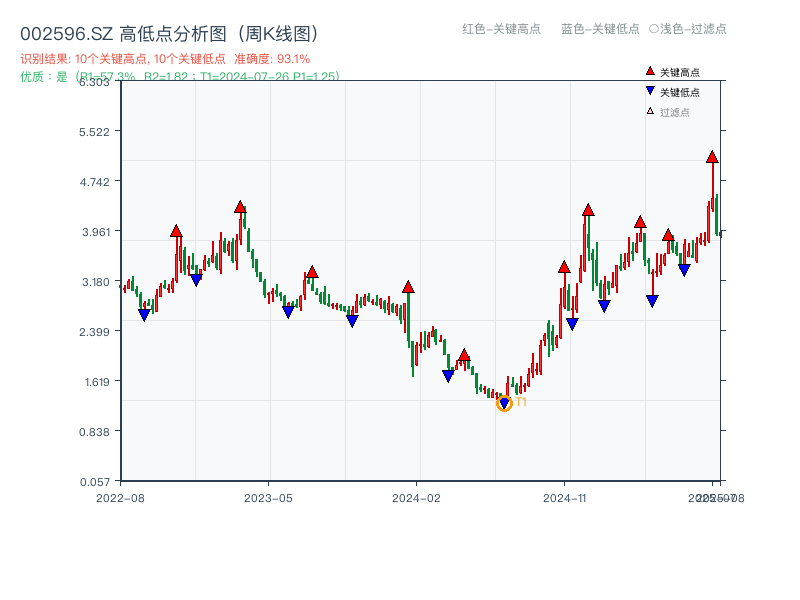
Task: Click the orange T1 text label
Action: point(521,402)
